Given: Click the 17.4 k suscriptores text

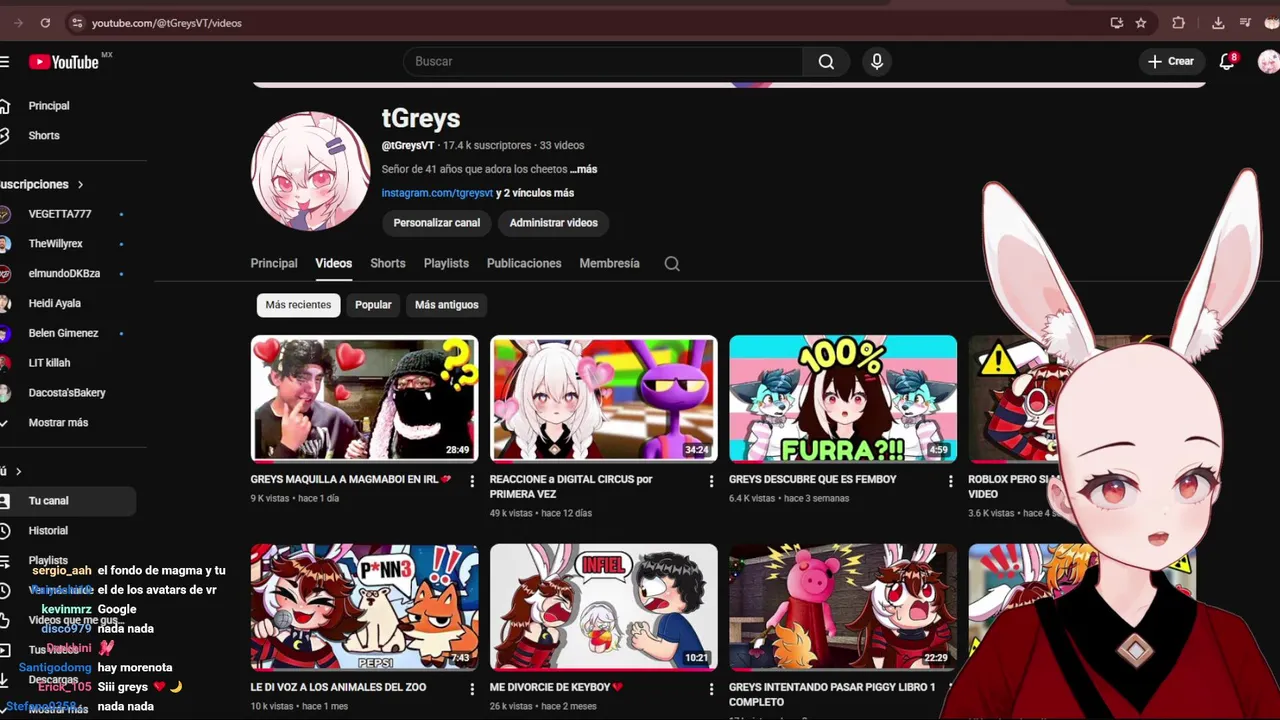Looking at the screenshot, I should 487,146.
